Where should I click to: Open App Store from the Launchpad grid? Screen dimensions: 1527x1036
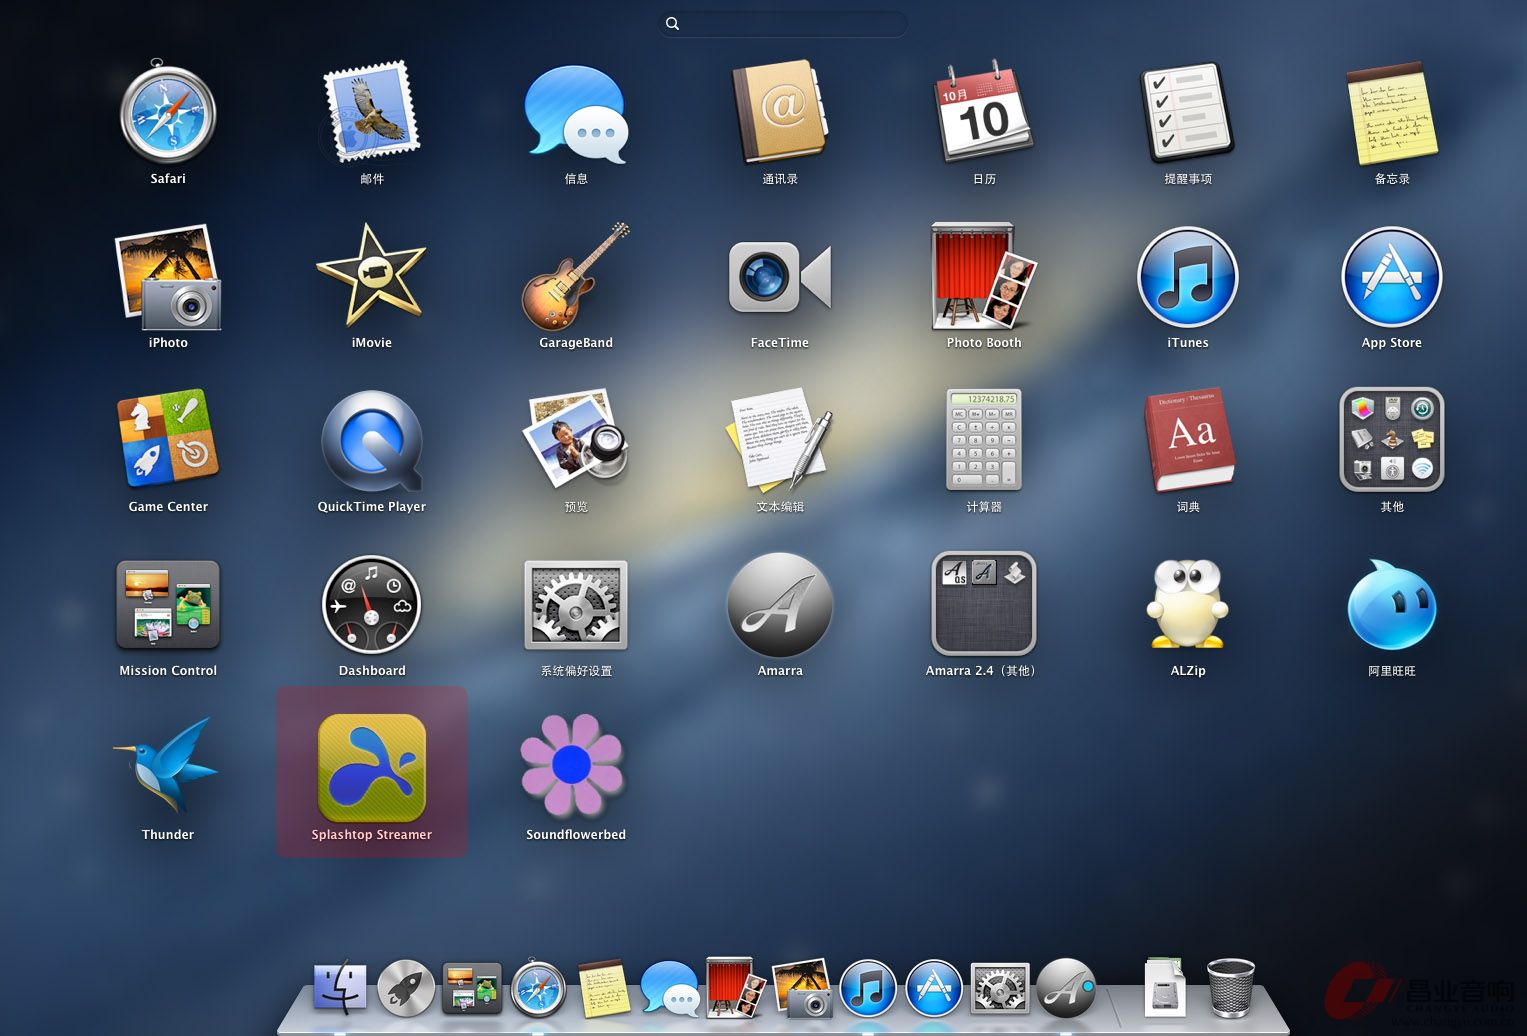click(1392, 277)
